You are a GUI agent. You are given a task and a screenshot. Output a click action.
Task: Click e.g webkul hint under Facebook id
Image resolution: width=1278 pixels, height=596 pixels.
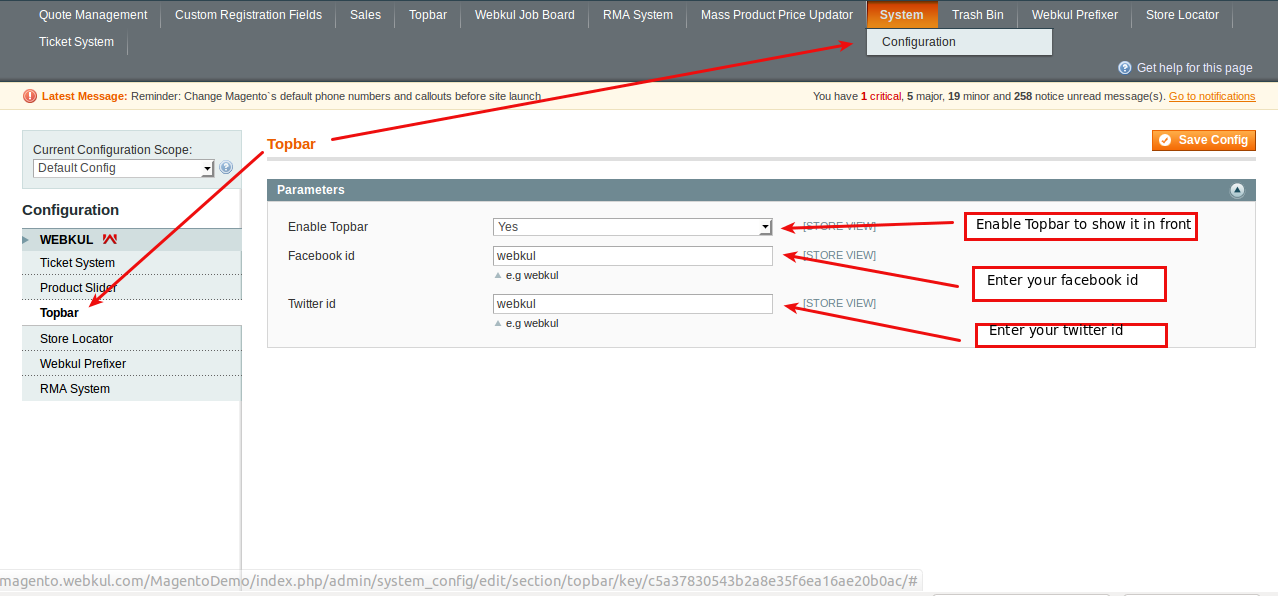click(x=532, y=275)
